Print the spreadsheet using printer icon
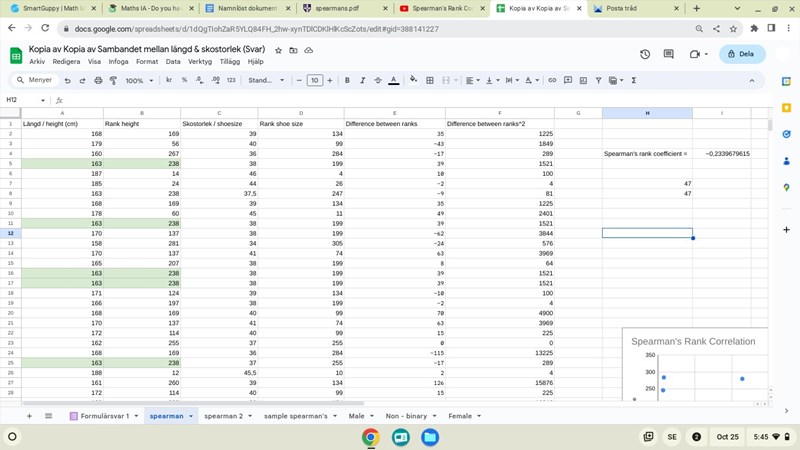Viewport: 800px width, 450px height. [x=98, y=80]
